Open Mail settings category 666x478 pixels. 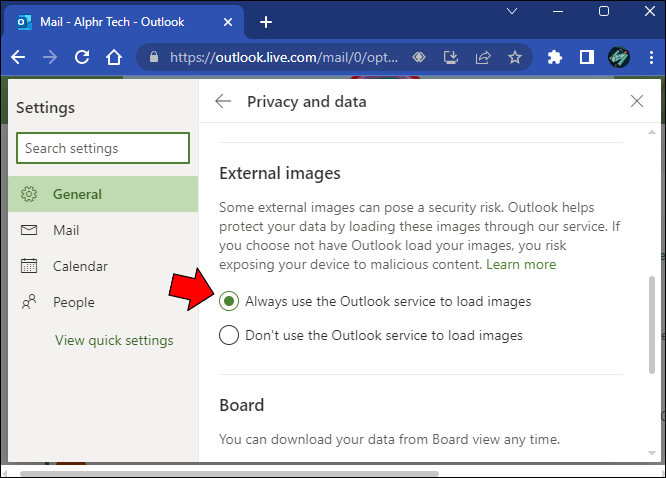[x=103, y=230]
